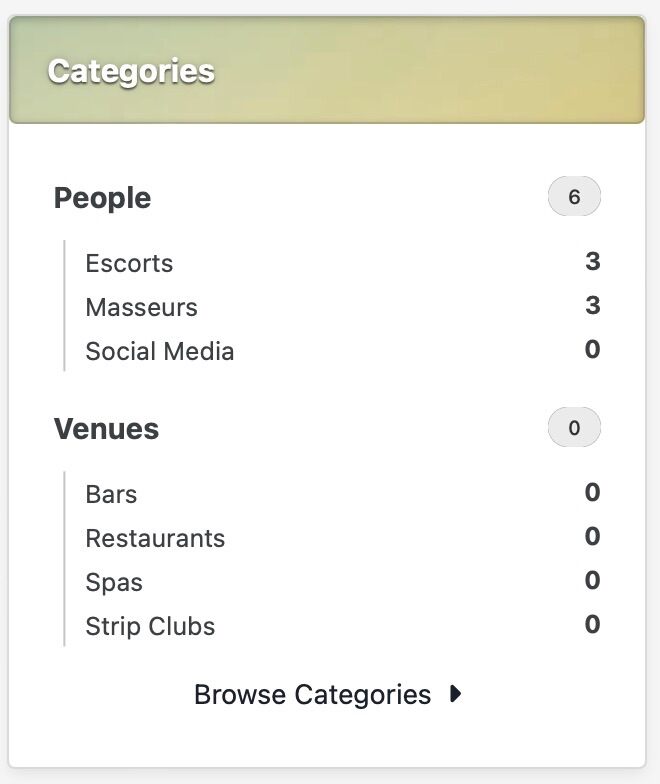Click the Masseurs listing count
660x784 pixels.
(592, 306)
